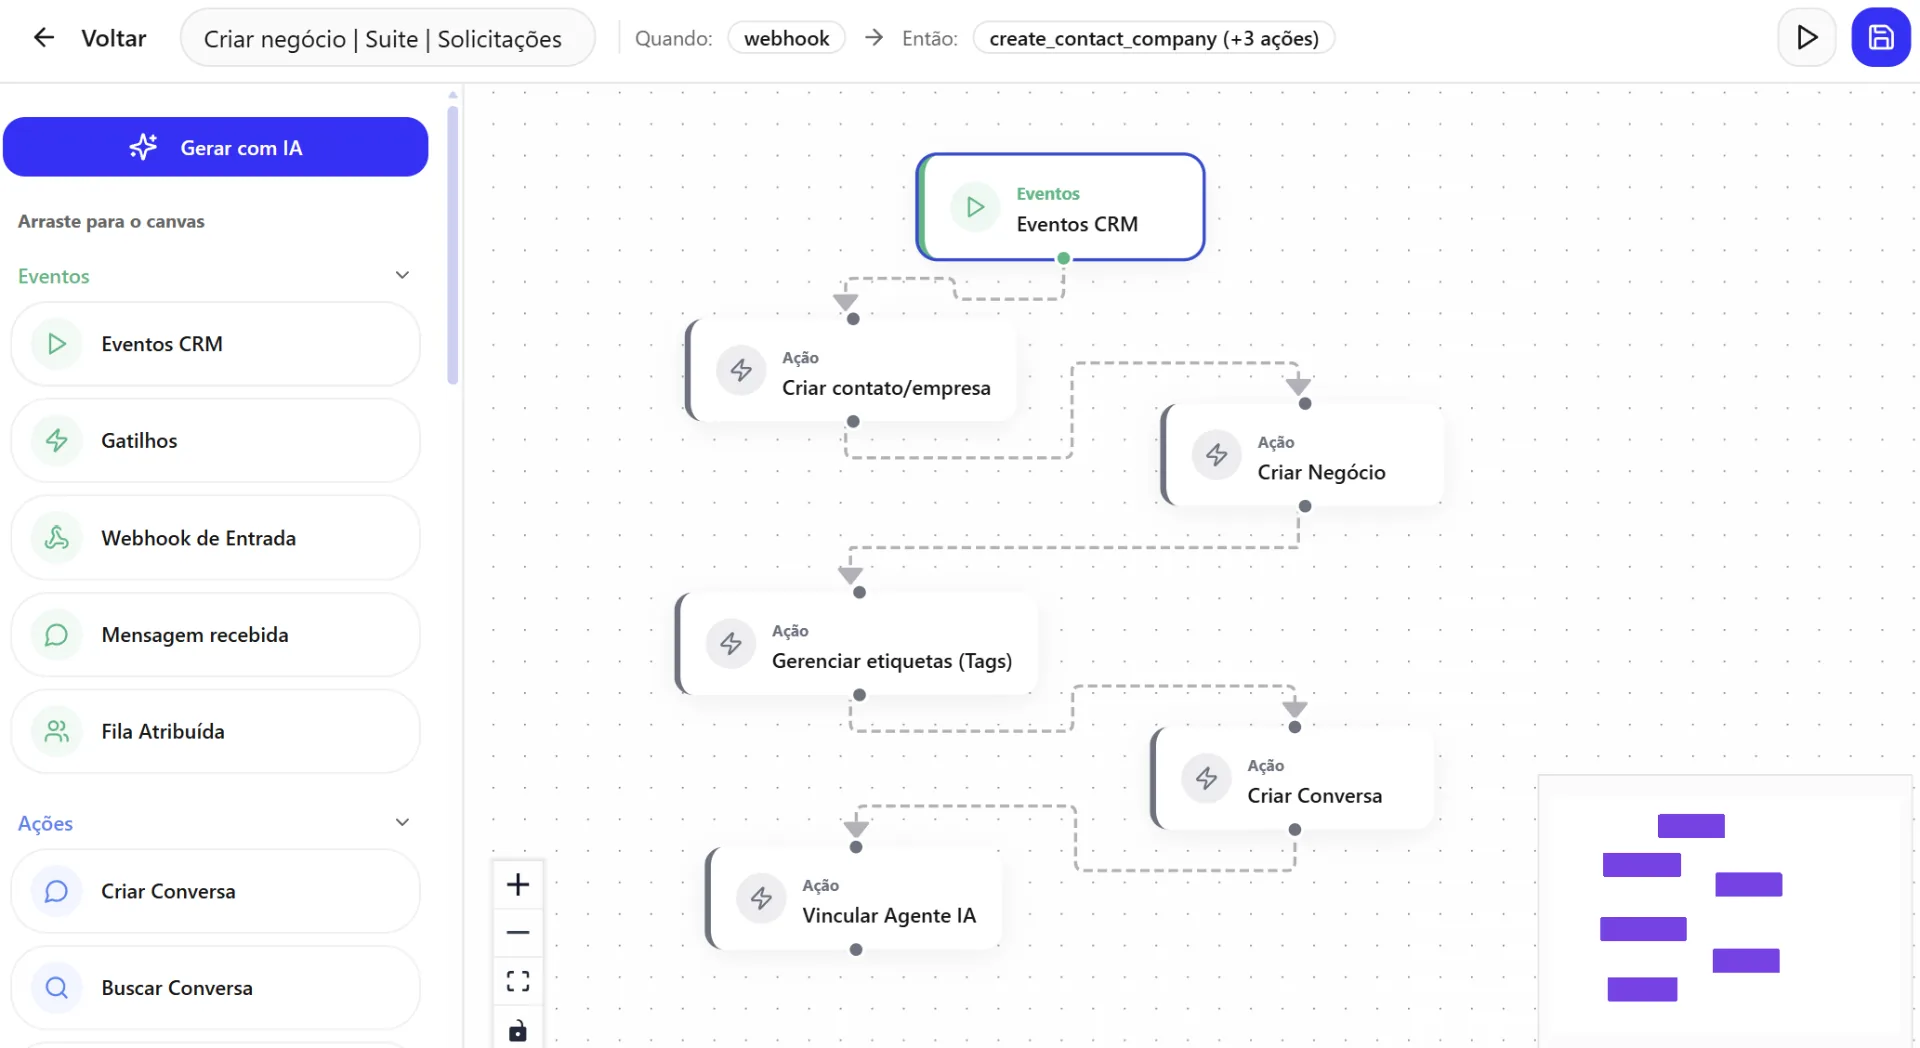
Task: Click the fit view icon
Action: [x=518, y=981]
